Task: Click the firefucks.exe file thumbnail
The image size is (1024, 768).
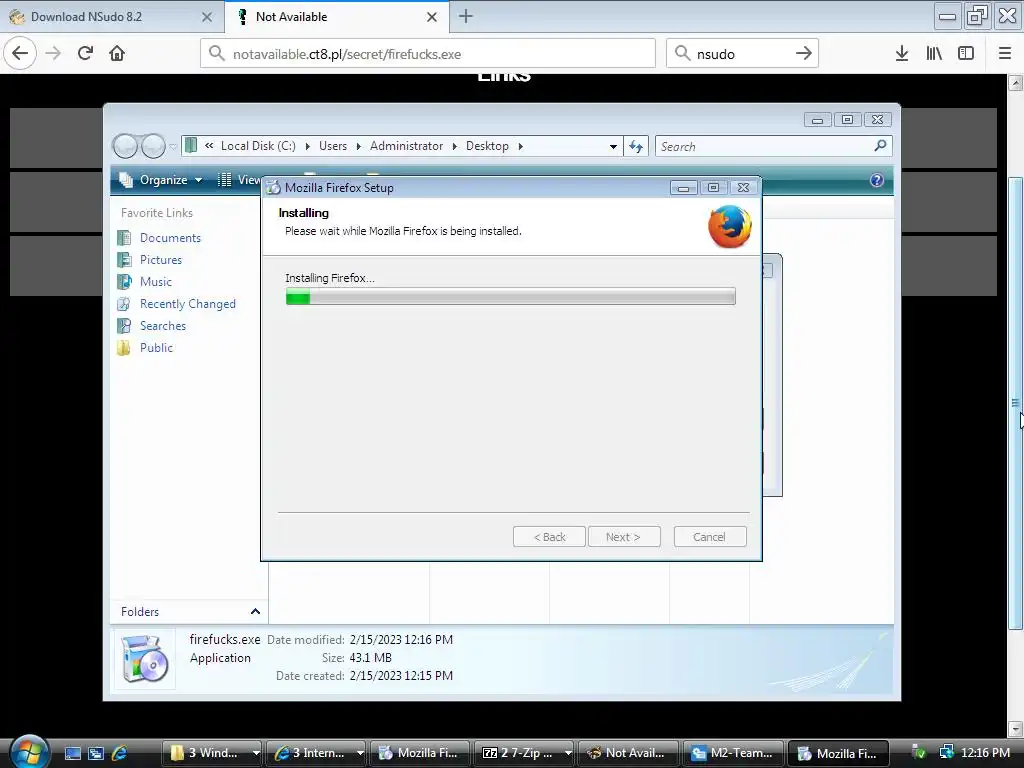Action: 145,658
